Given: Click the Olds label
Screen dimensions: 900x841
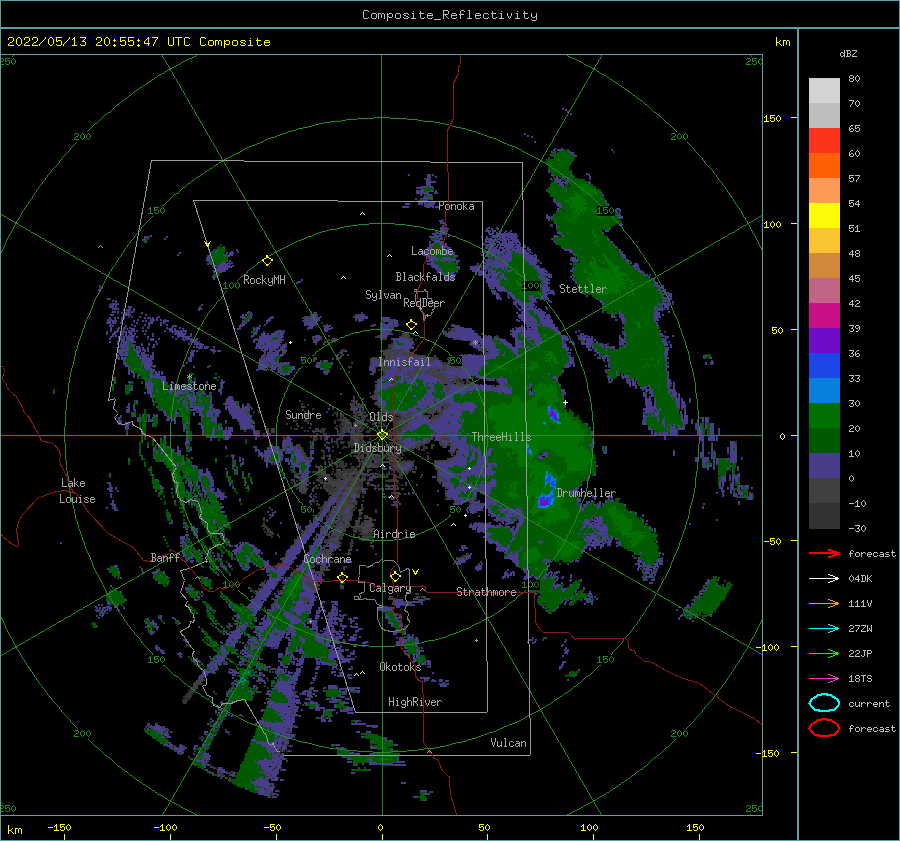Looking at the screenshot, I should click(x=381, y=417).
